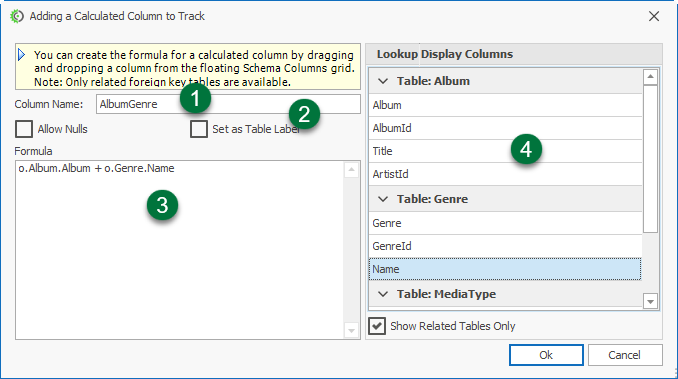Click green numbered badge 1
Viewport: 678px width, 379px height.
(195, 98)
